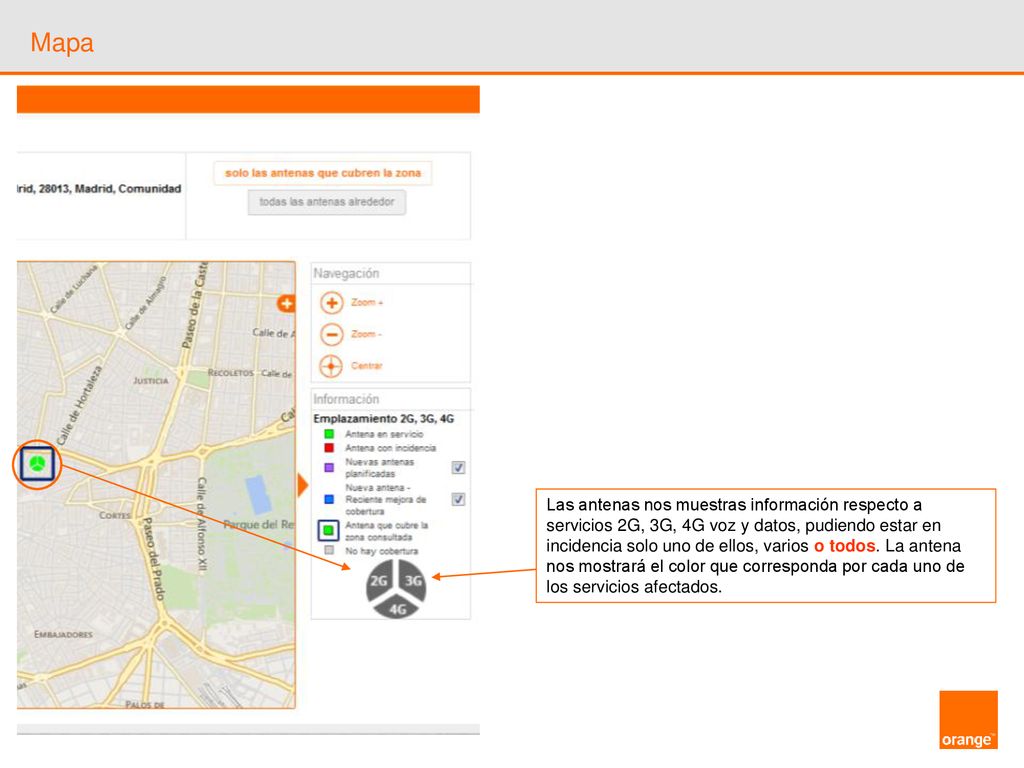Image resolution: width=1024 pixels, height=768 pixels.
Task: Click the 'Navegación' panel header
Action: click(x=346, y=274)
